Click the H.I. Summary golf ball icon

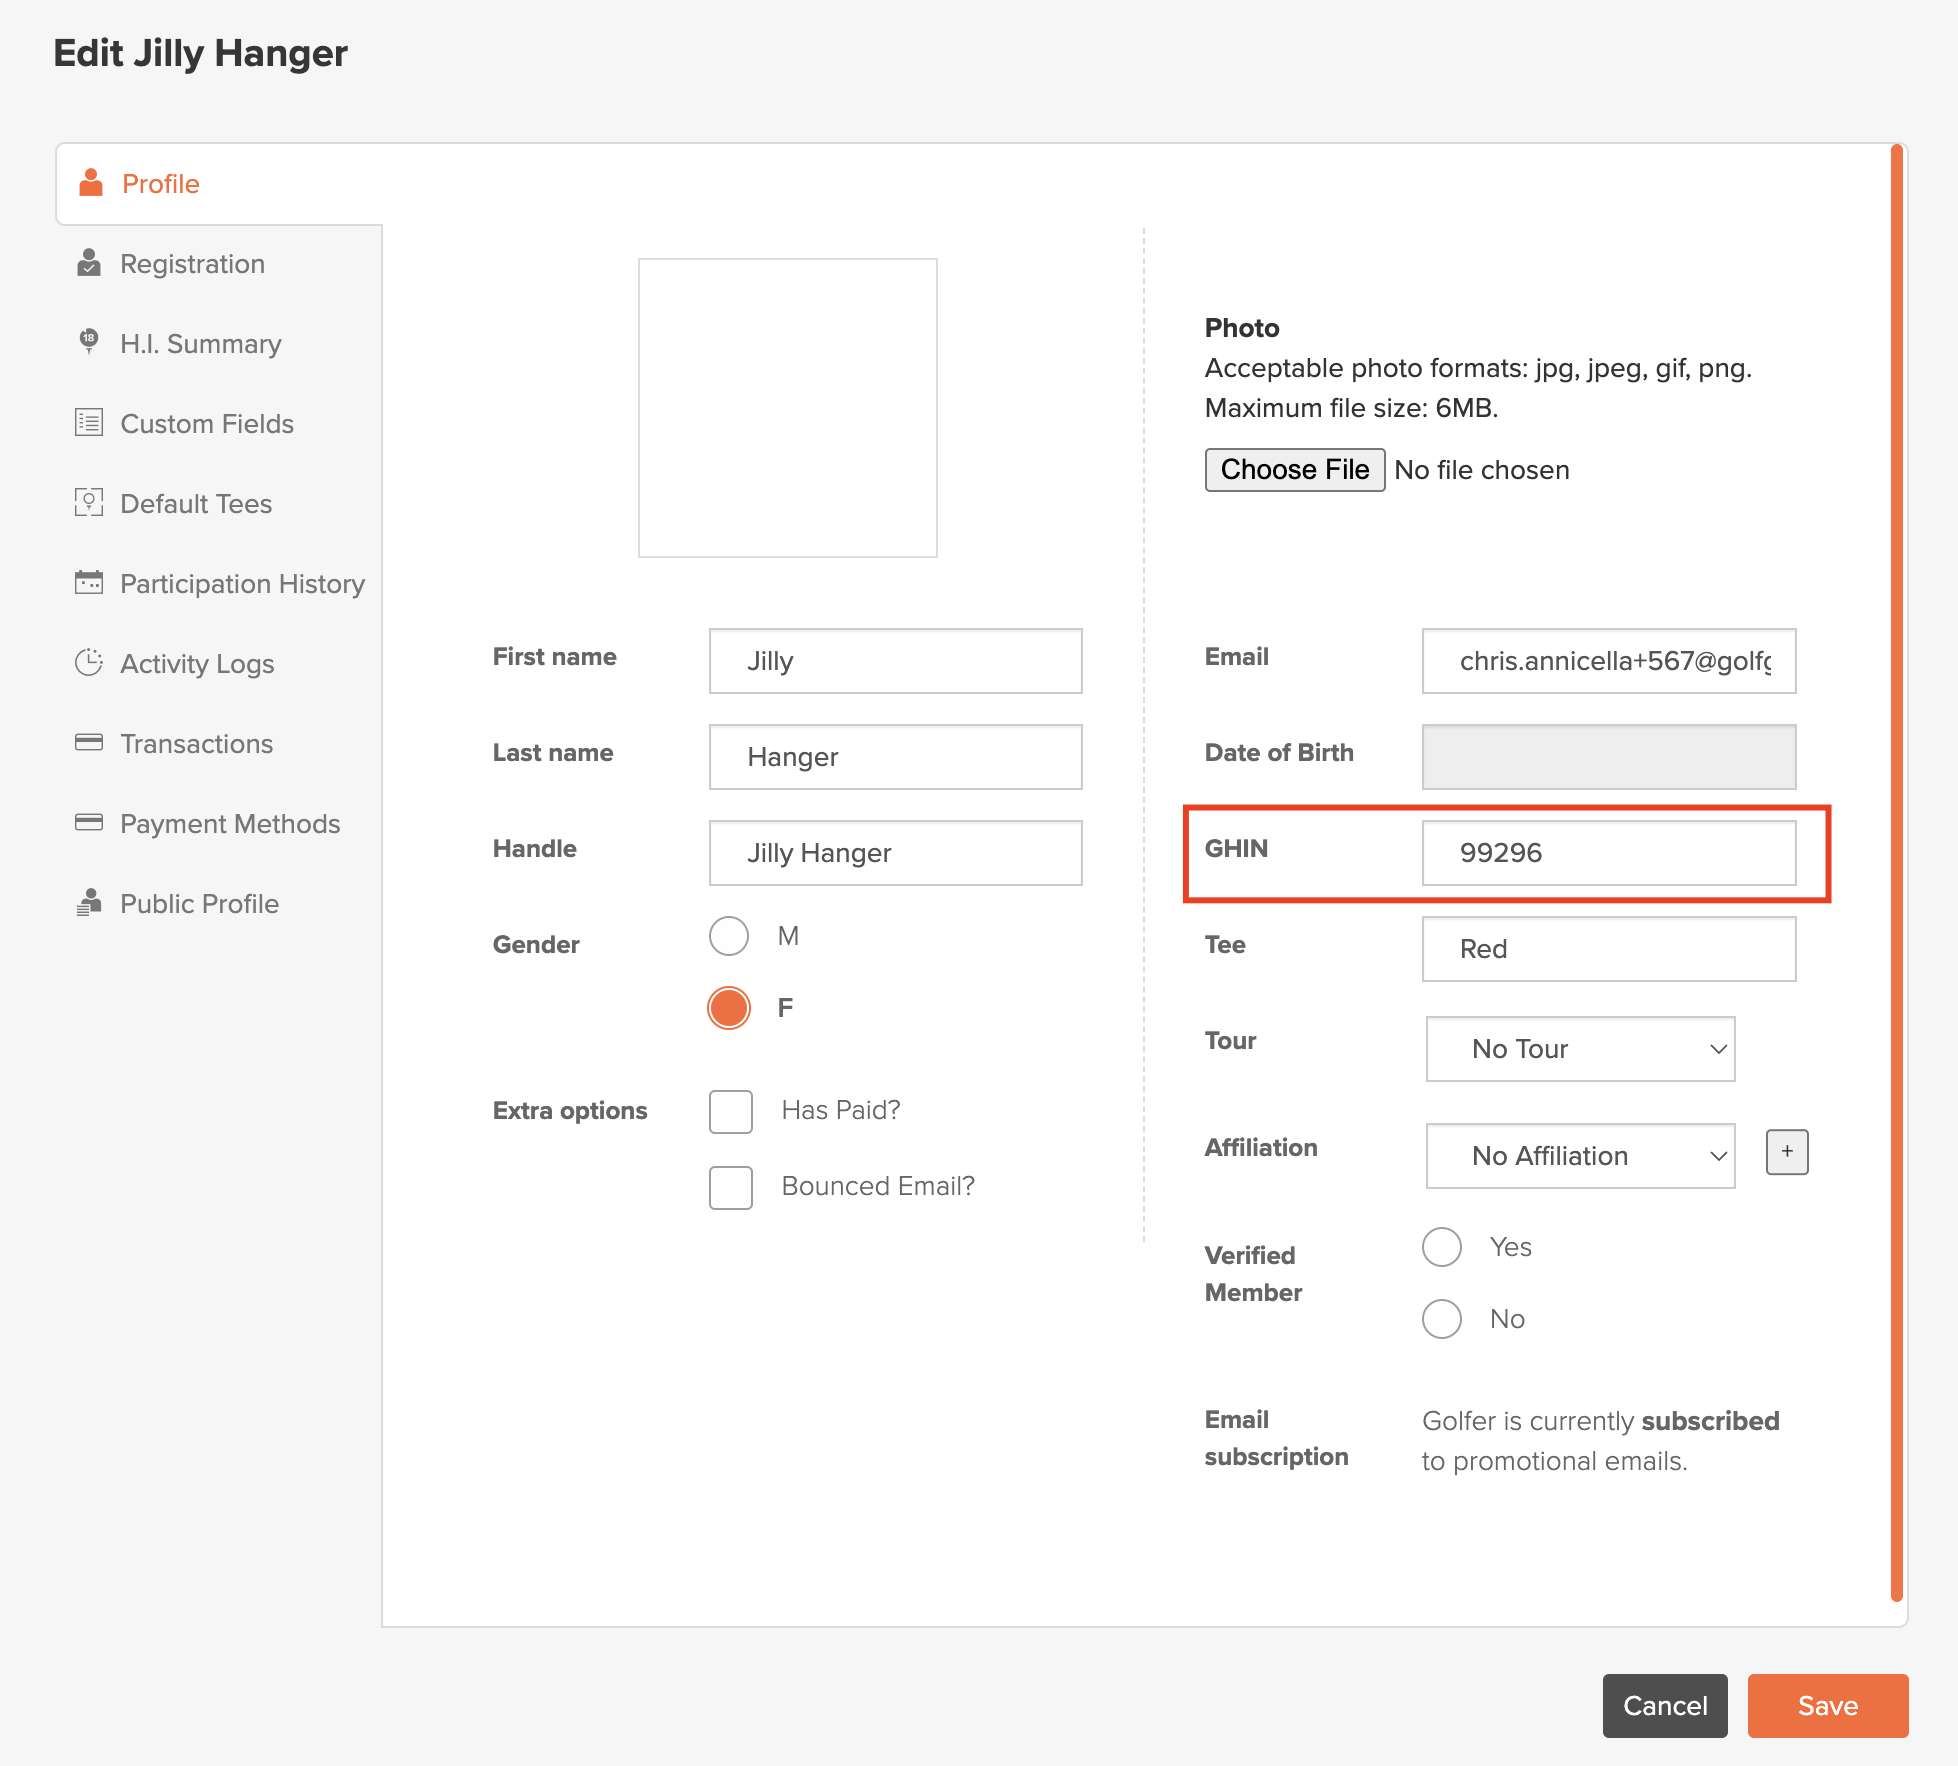click(x=89, y=342)
